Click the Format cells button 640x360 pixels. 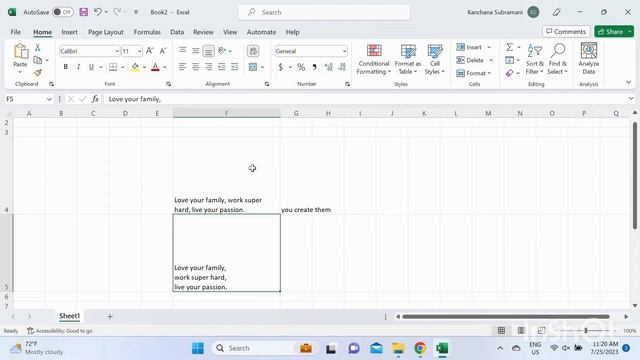[473, 73]
